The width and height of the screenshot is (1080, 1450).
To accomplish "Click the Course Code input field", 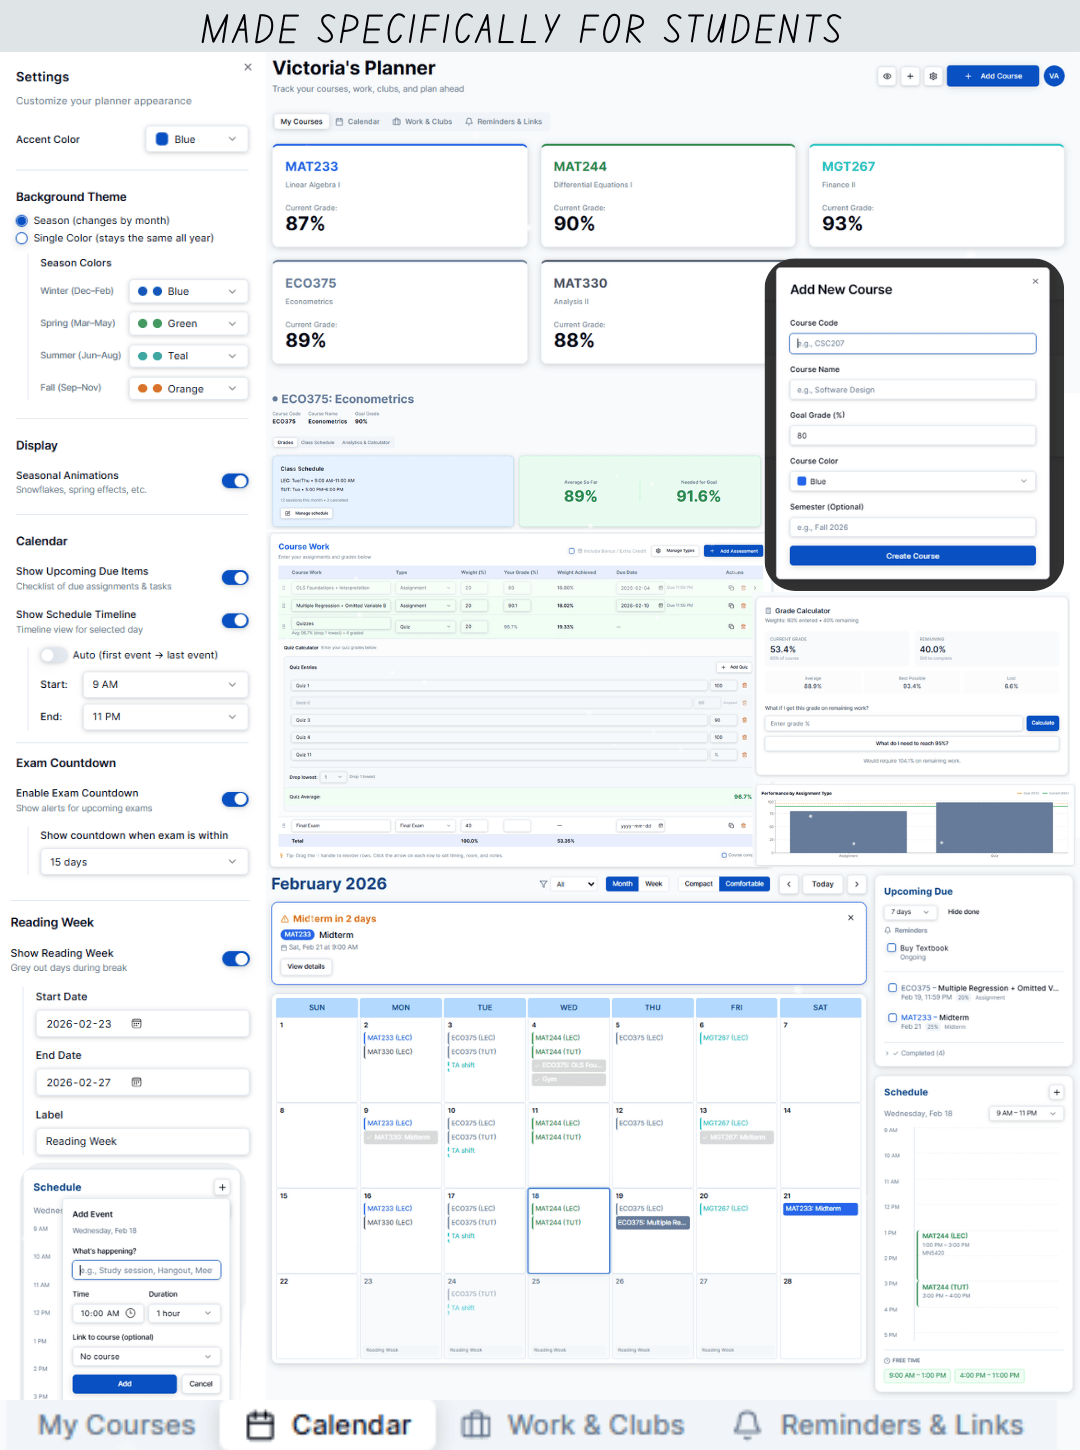I will coord(912,343).
